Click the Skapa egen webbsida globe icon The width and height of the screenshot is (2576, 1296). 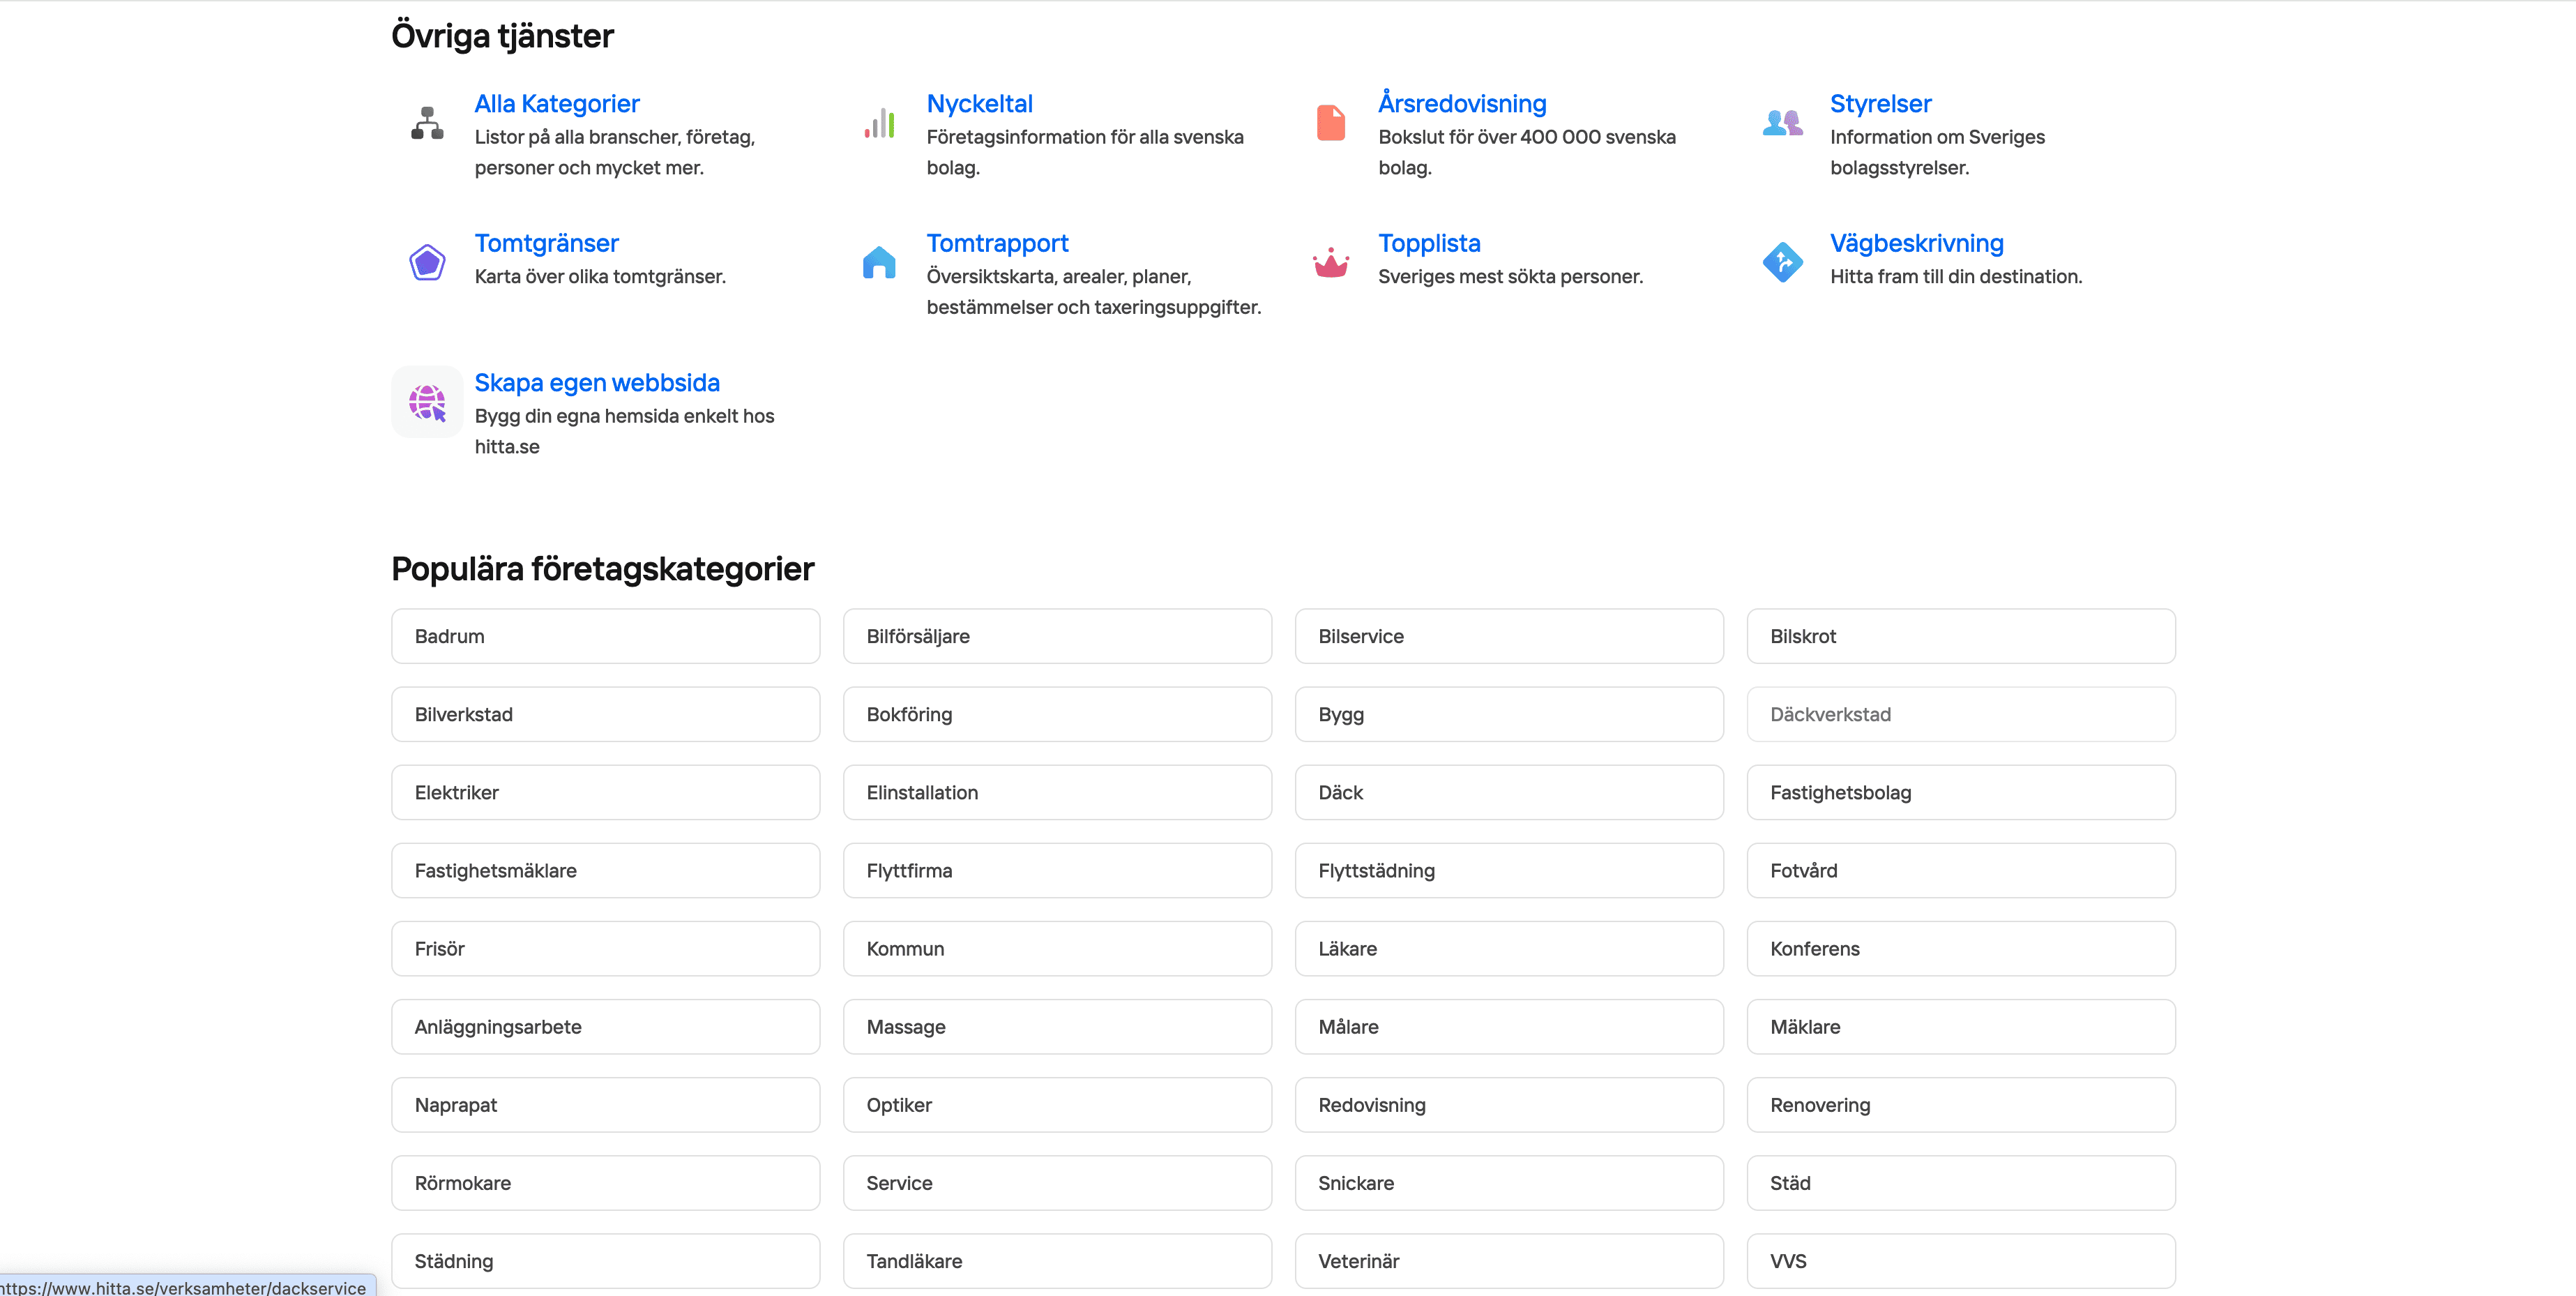point(427,402)
